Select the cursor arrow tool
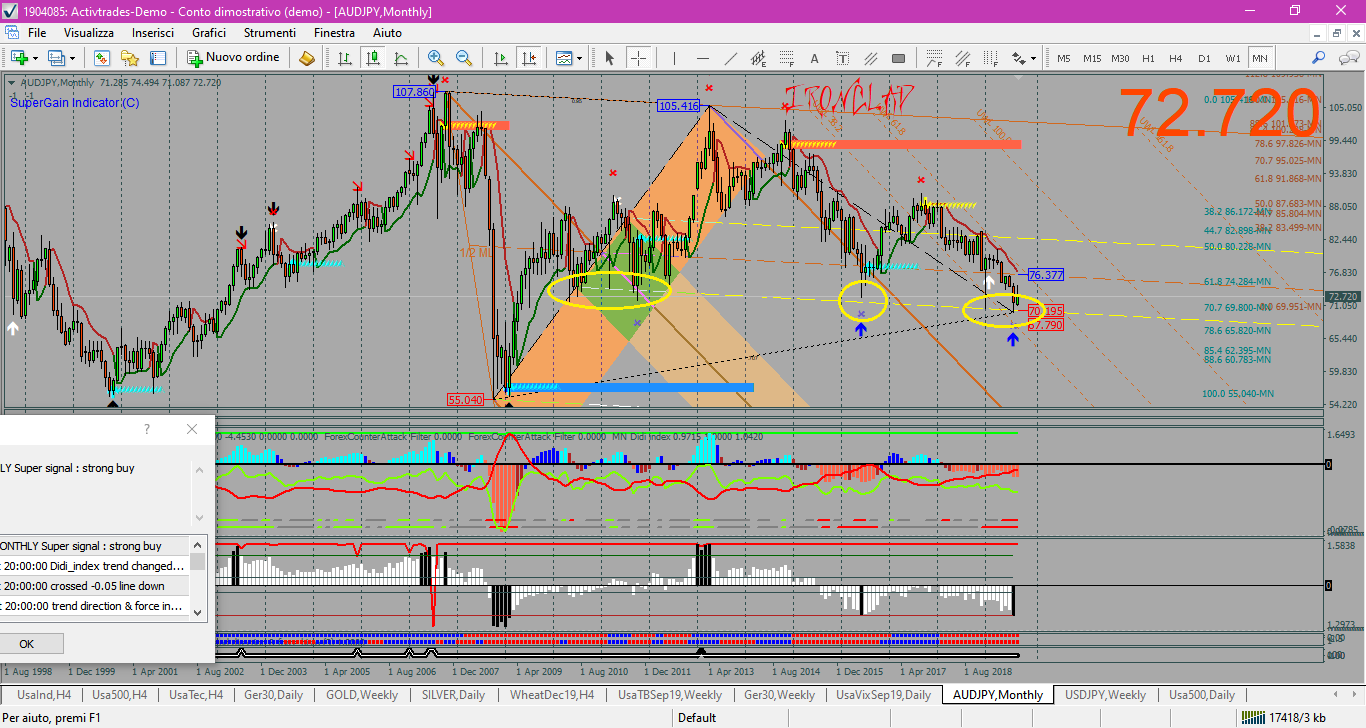Image resolution: width=1366 pixels, height=728 pixels. 609,58
